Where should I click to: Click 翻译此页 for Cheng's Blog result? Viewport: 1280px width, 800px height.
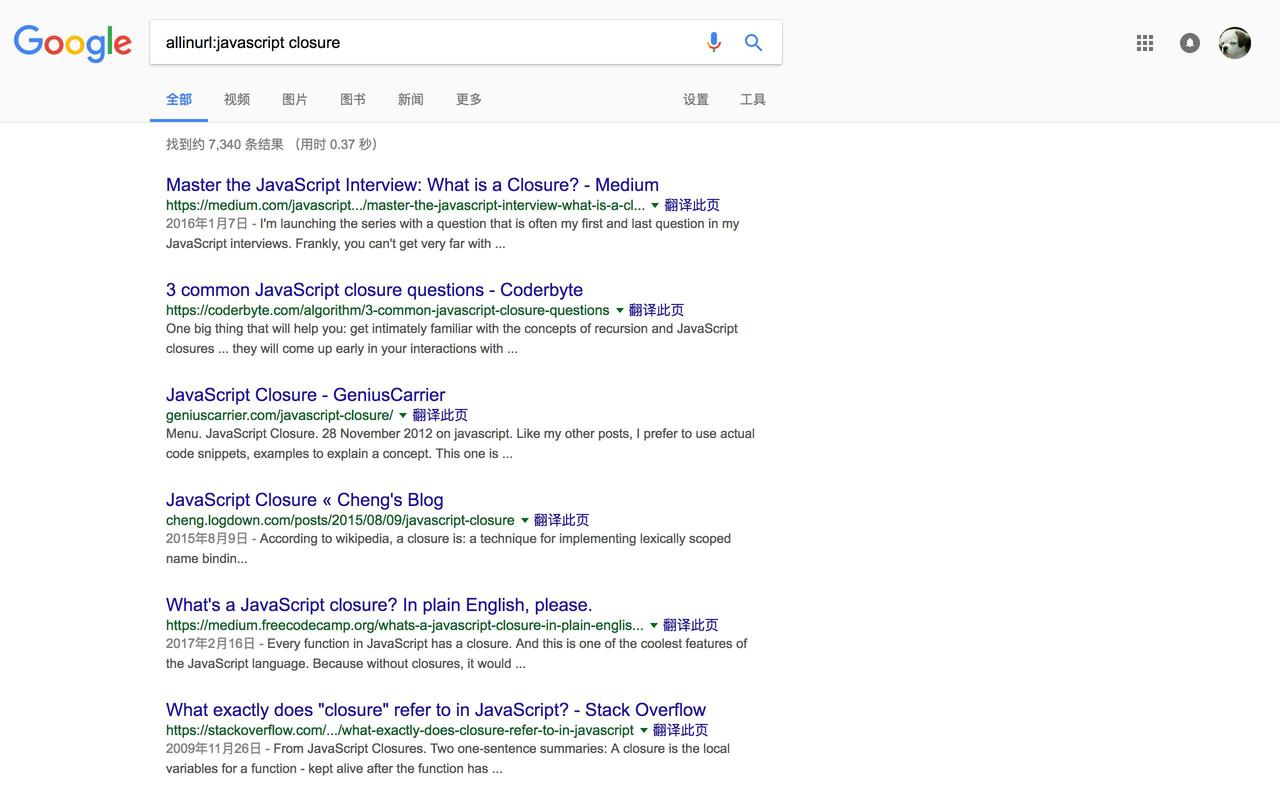pos(561,520)
